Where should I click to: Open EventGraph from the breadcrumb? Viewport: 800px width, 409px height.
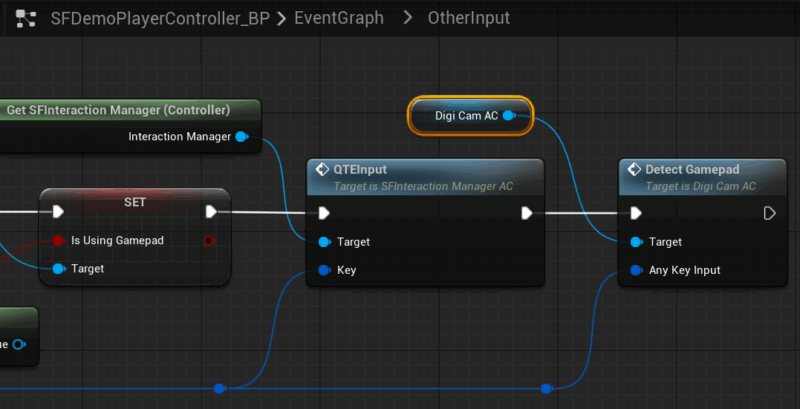tap(338, 18)
